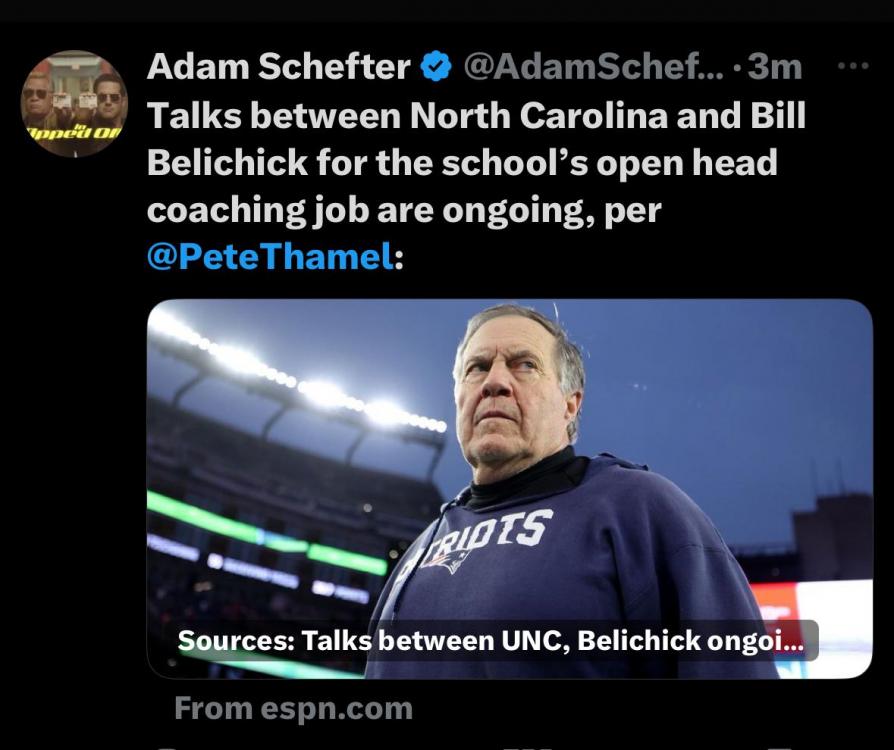Click the partially visible view count icon
Screen dimensions: 894x750
point(525,746)
